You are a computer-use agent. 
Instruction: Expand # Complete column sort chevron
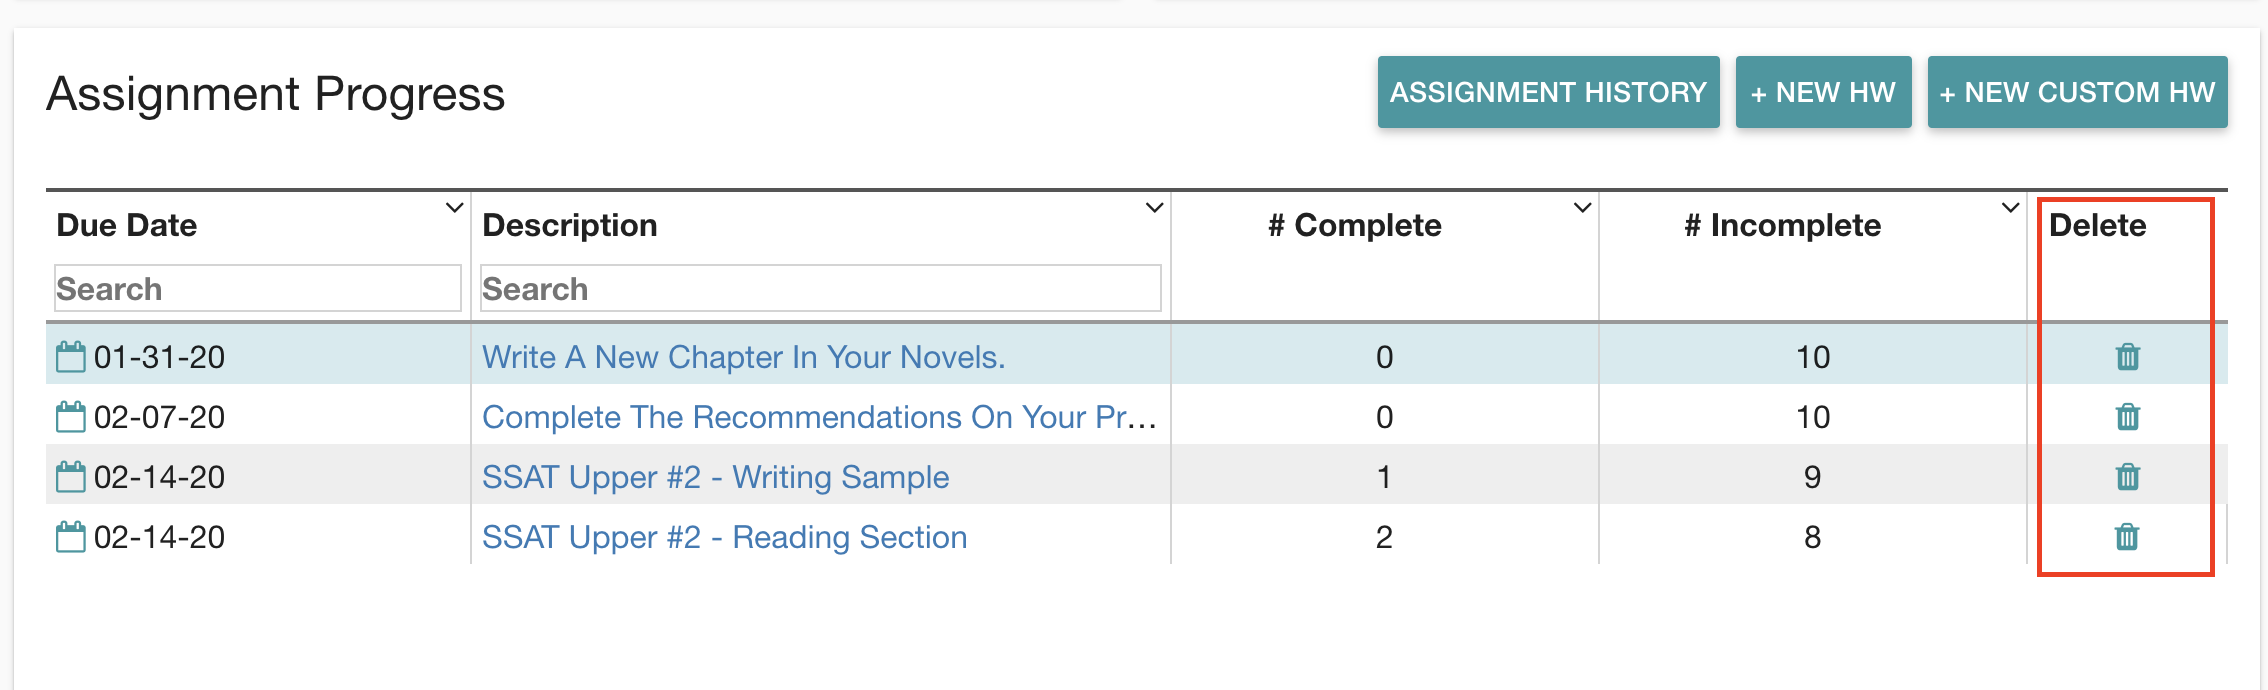[1582, 208]
